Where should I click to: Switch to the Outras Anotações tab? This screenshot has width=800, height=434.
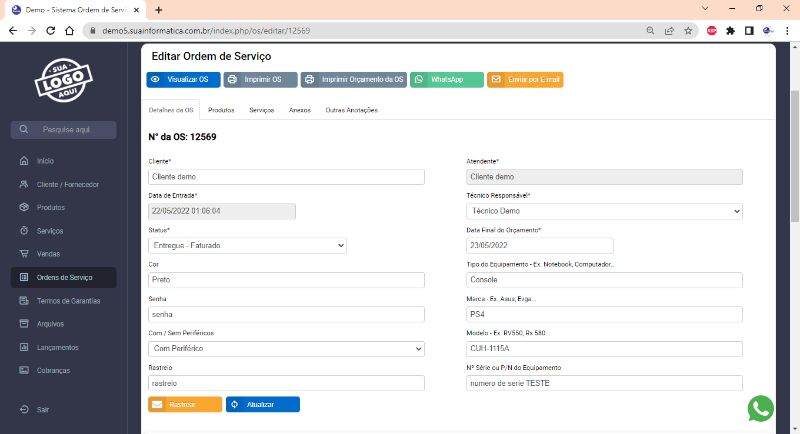351,110
